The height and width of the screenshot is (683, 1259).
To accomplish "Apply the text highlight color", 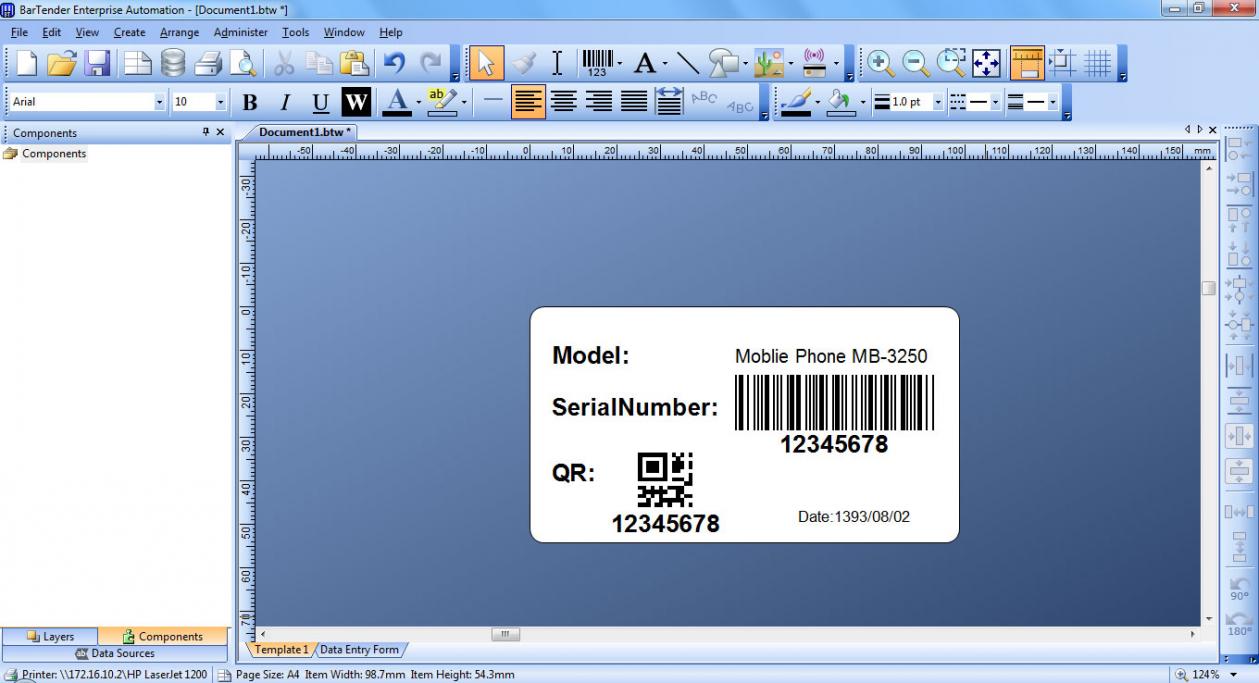I will 441,102.
